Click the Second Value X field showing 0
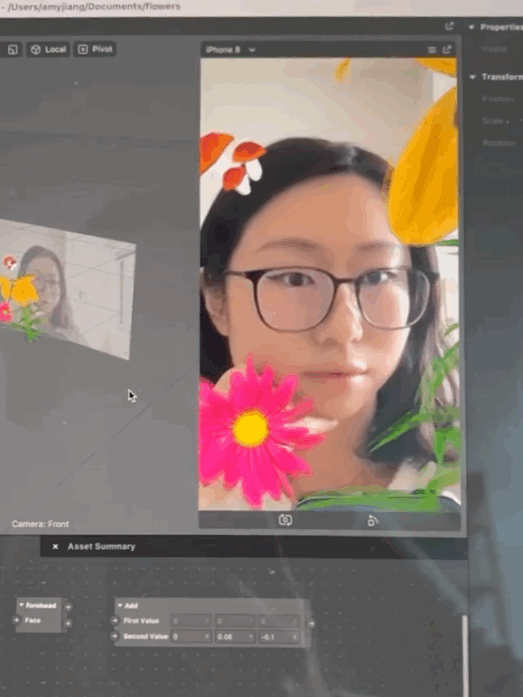The image size is (523, 697). (191, 637)
